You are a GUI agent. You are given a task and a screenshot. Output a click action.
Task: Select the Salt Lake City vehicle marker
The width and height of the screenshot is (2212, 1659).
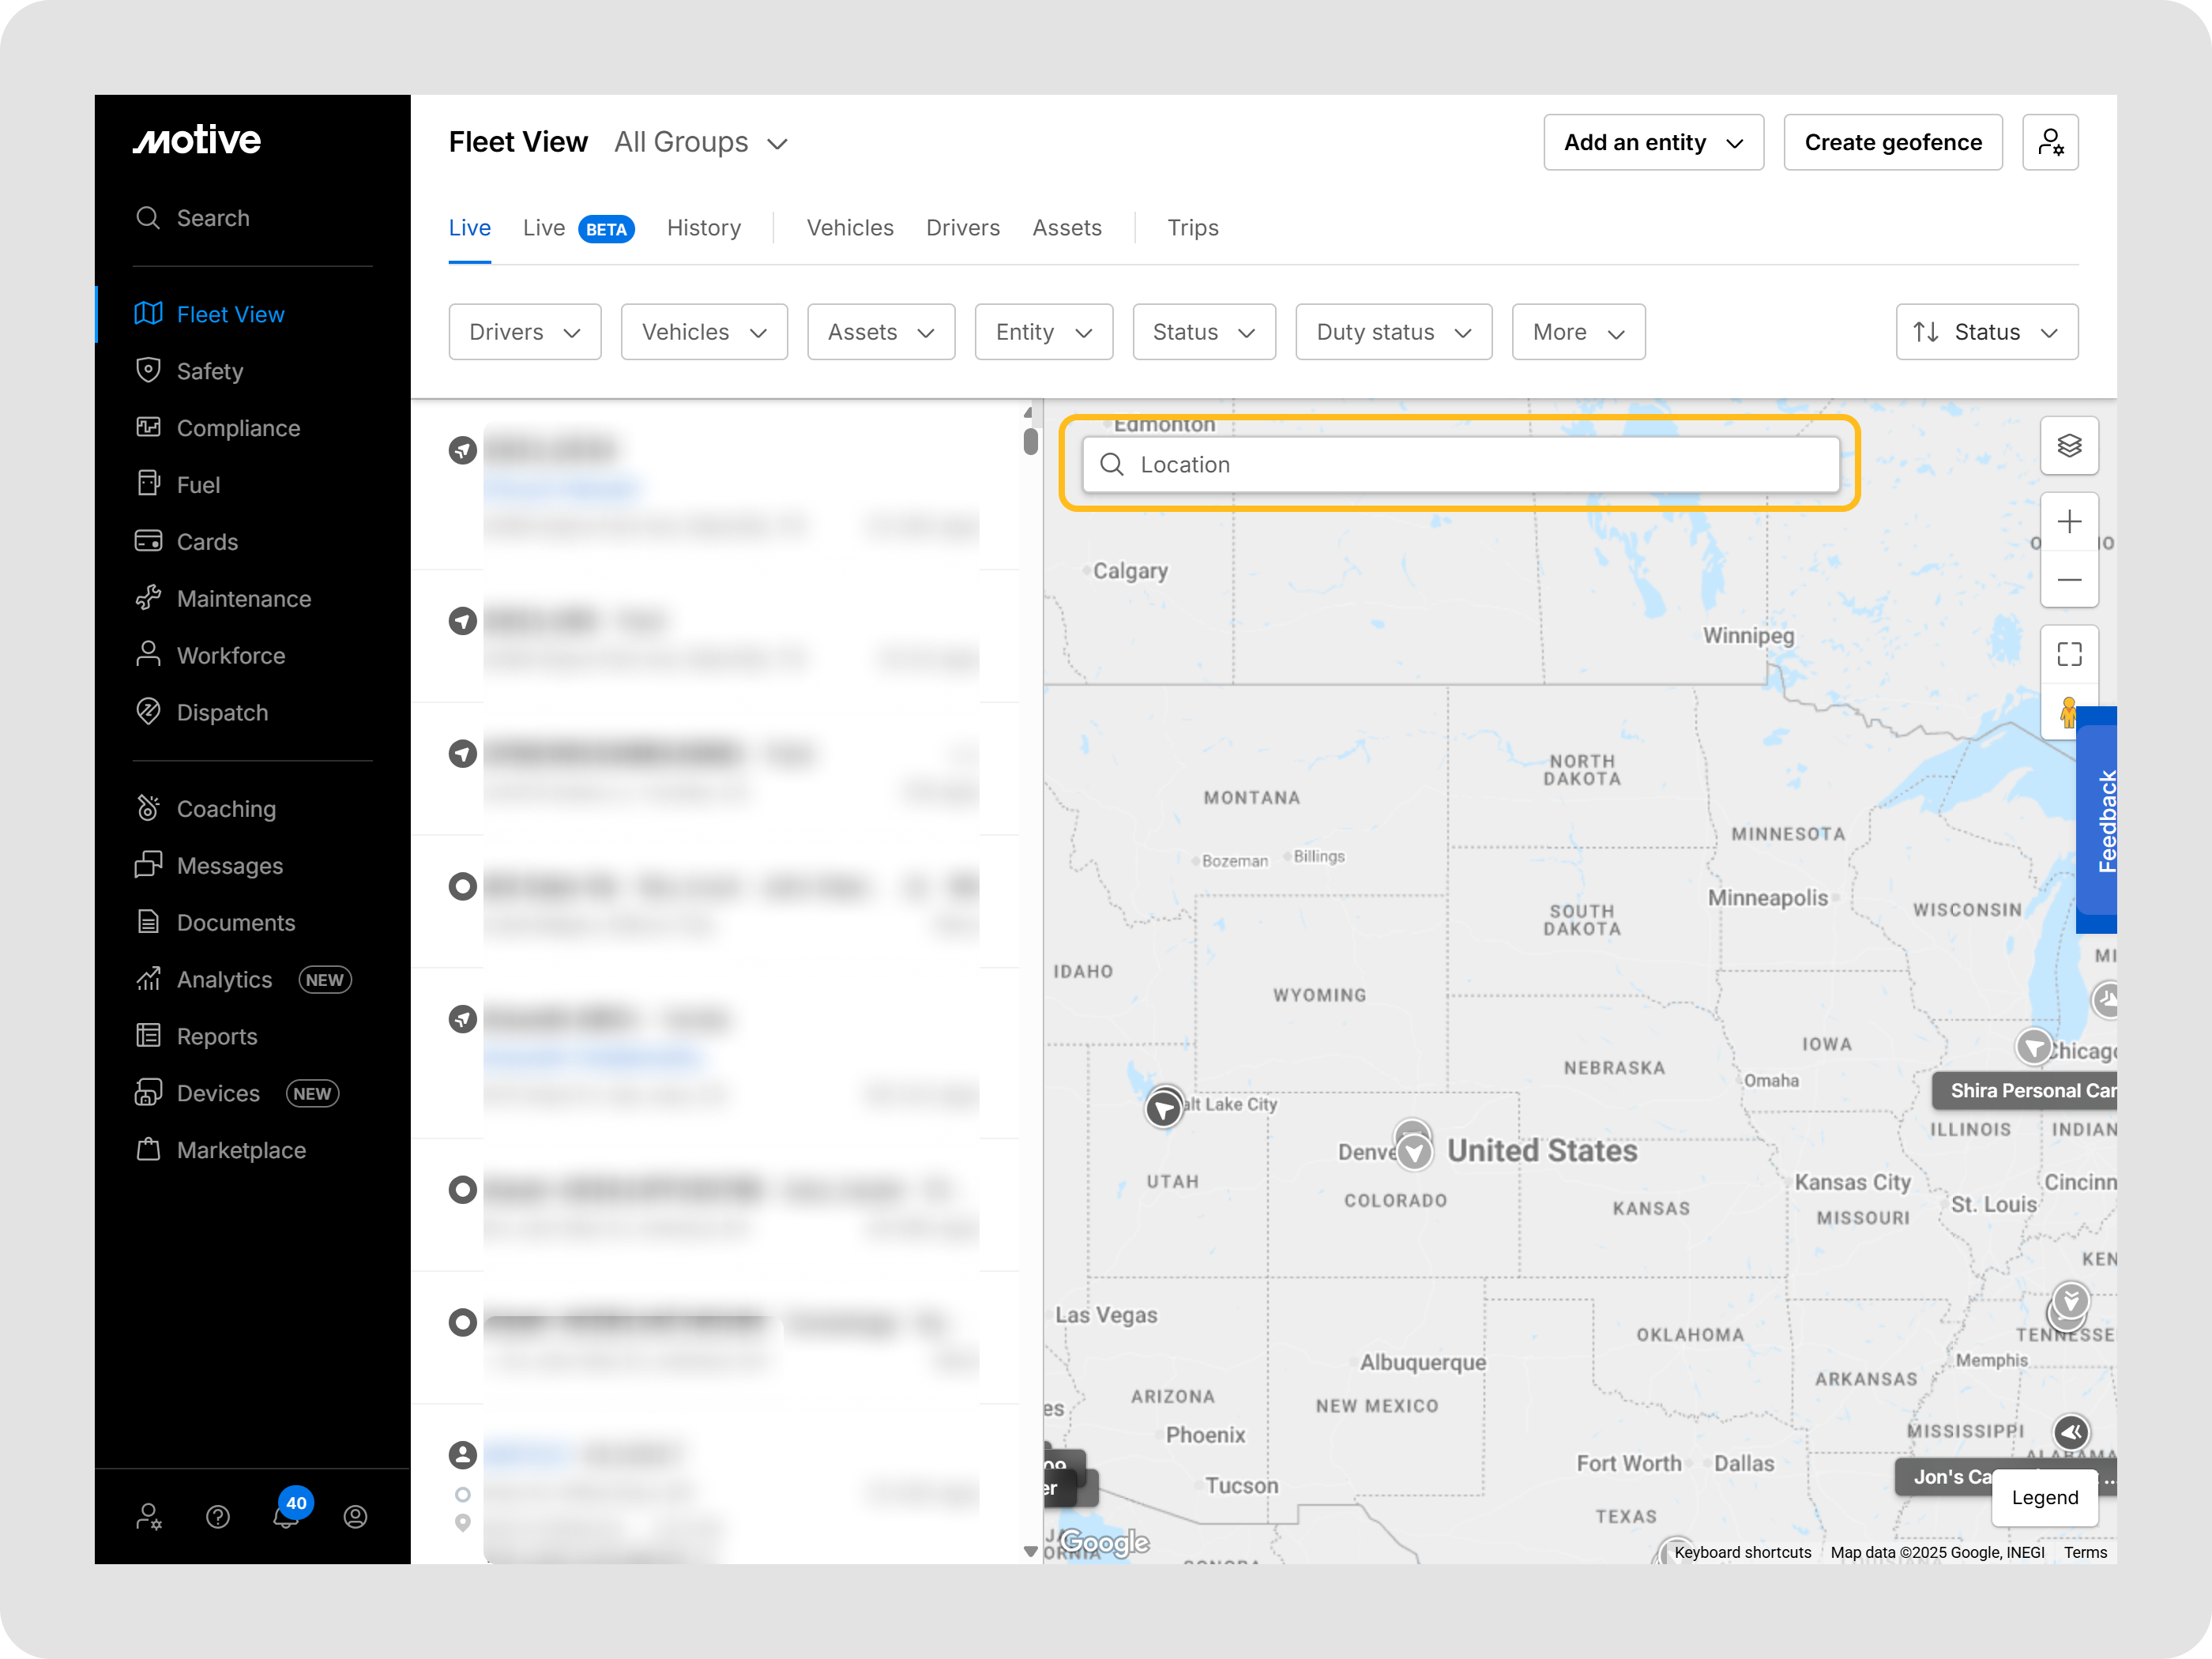tap(1163, 1108)
